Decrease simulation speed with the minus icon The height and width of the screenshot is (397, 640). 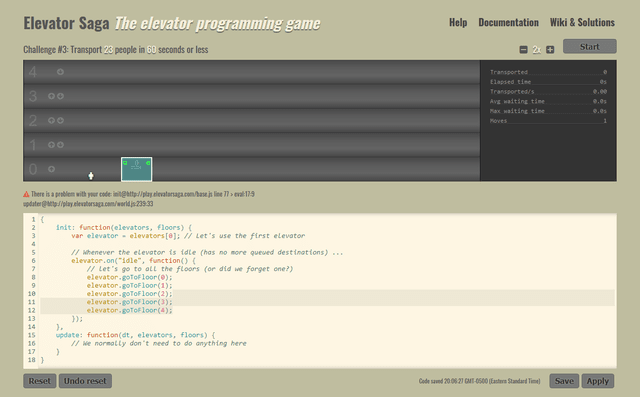pyautogui.click(x=523, y=50)
